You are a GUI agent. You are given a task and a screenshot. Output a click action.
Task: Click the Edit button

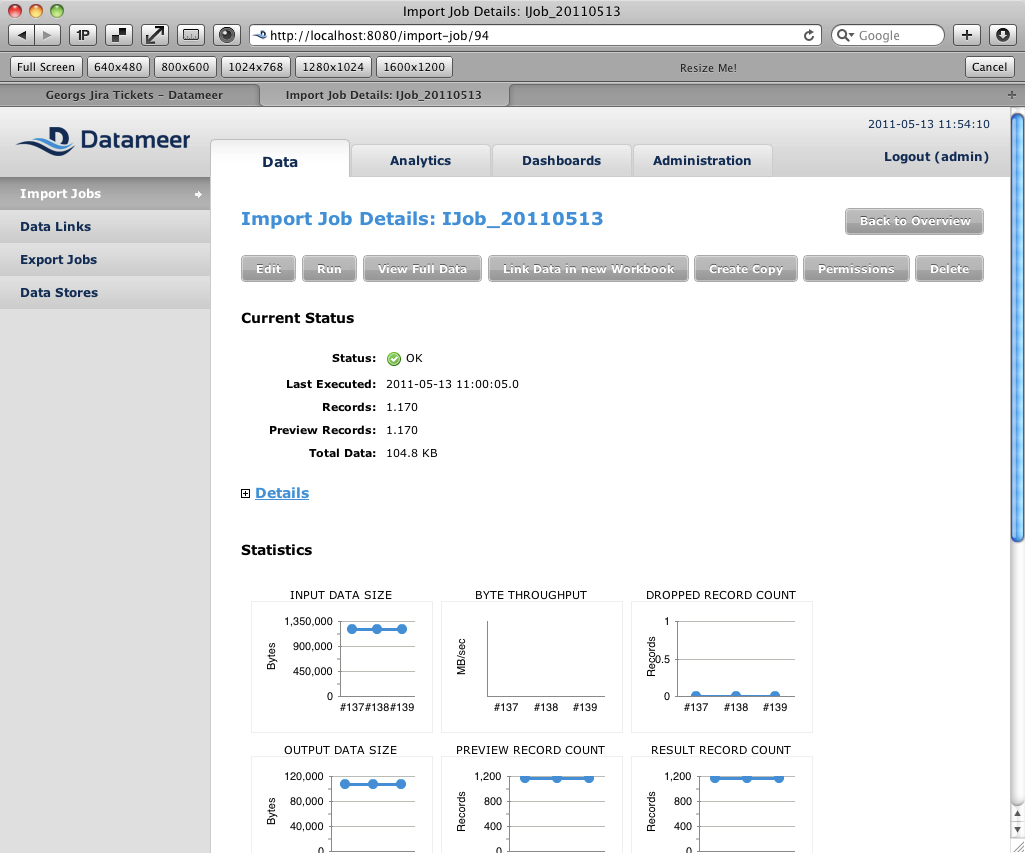(x=269, y=269)
